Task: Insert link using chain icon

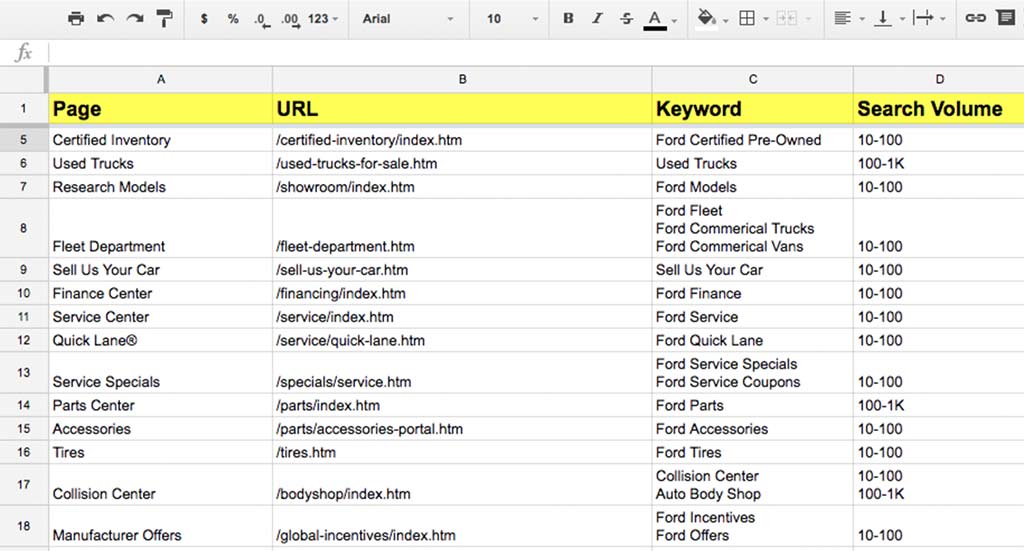Action: pos(976,19)
